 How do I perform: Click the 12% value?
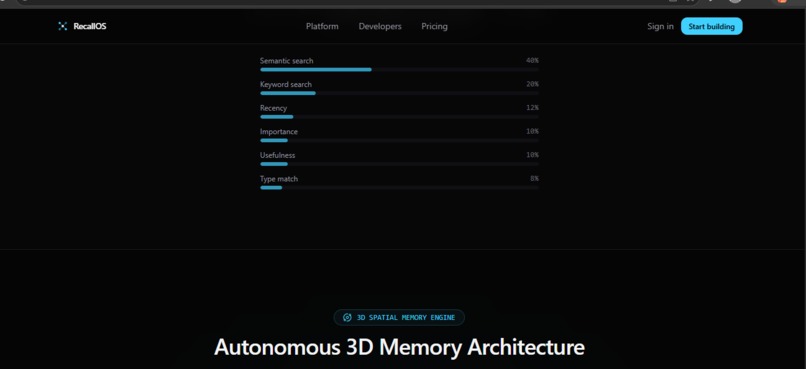[x=532, y=108]
